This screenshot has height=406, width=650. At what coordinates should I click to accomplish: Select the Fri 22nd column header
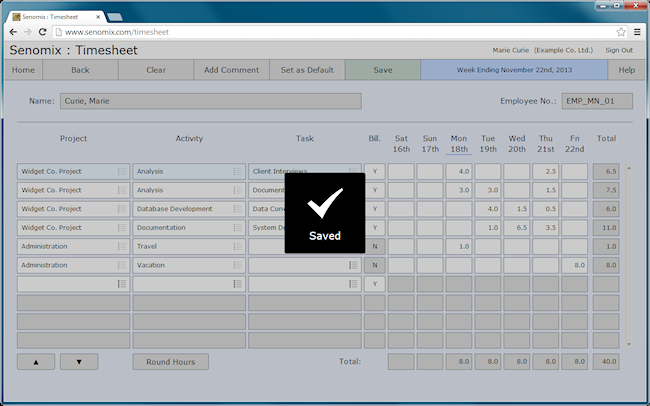pos(575,143)
